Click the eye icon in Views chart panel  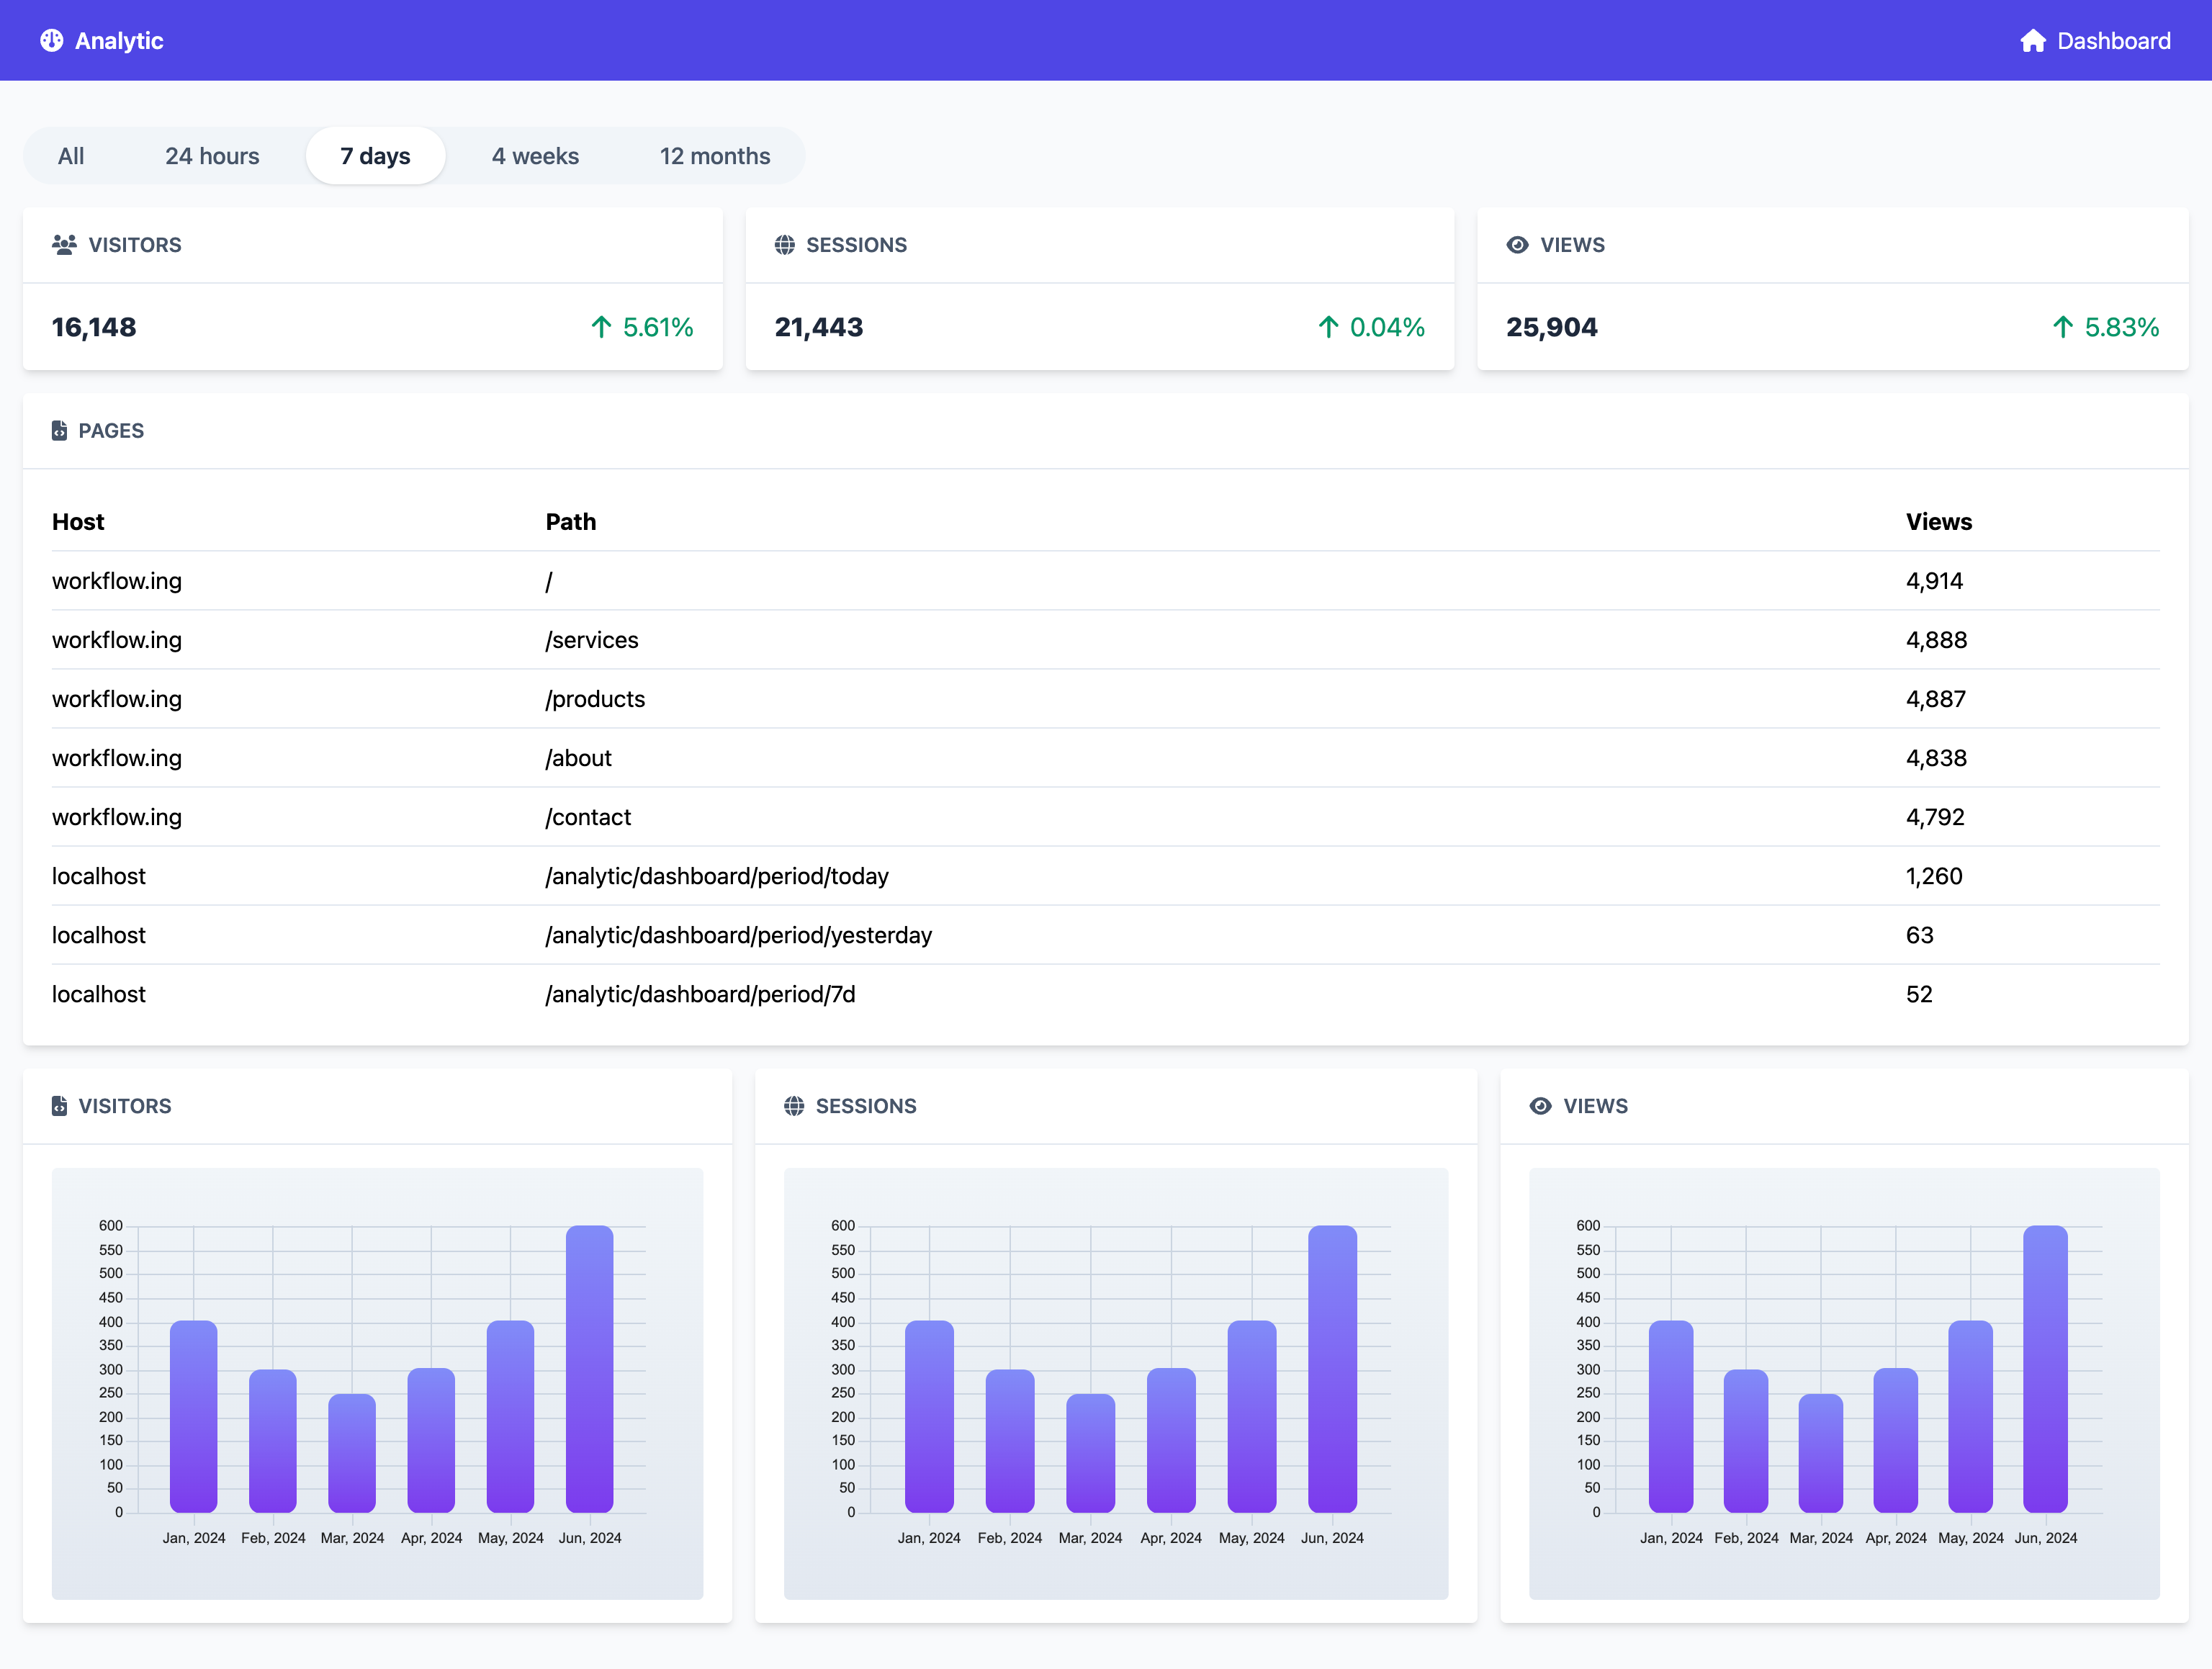(1541, 1106)
